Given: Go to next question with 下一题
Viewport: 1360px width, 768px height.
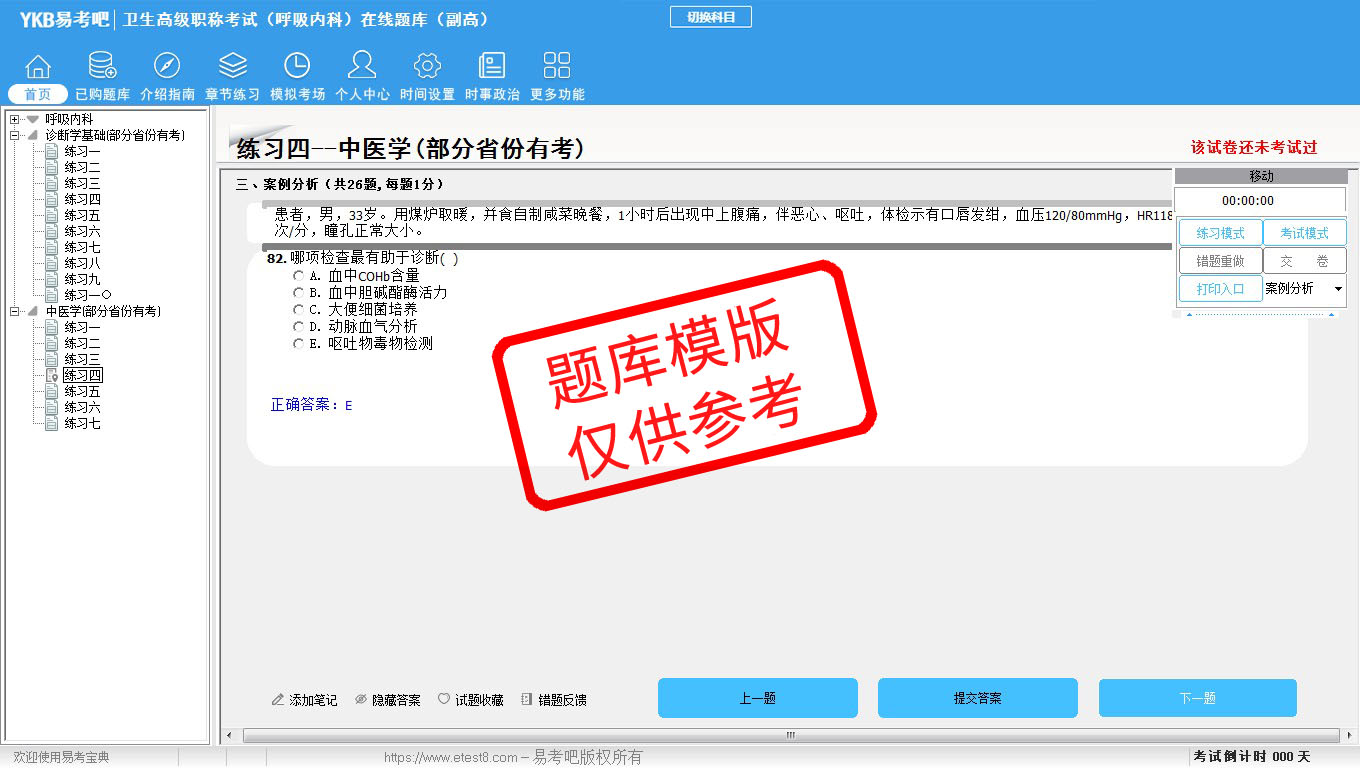Looking at the screenshot, I should (x=1197, y=698).
